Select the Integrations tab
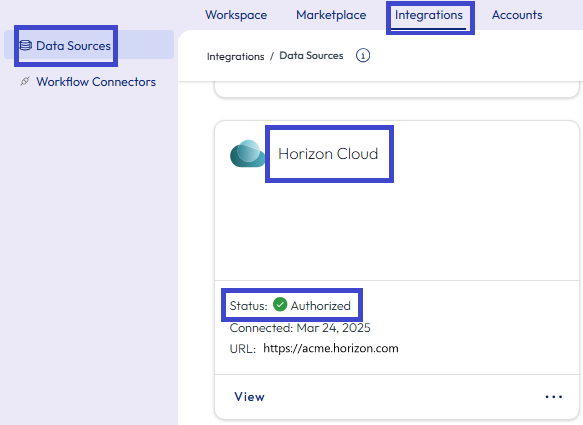583x425 pixels. click(429, 15)
